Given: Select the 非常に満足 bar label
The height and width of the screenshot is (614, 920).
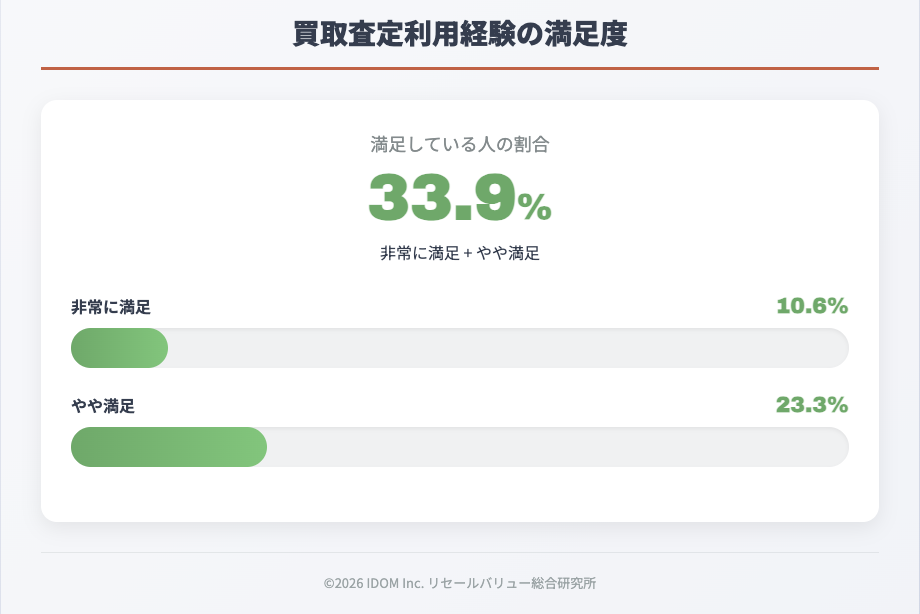Looking at the screenshot, I should [111, 307].
